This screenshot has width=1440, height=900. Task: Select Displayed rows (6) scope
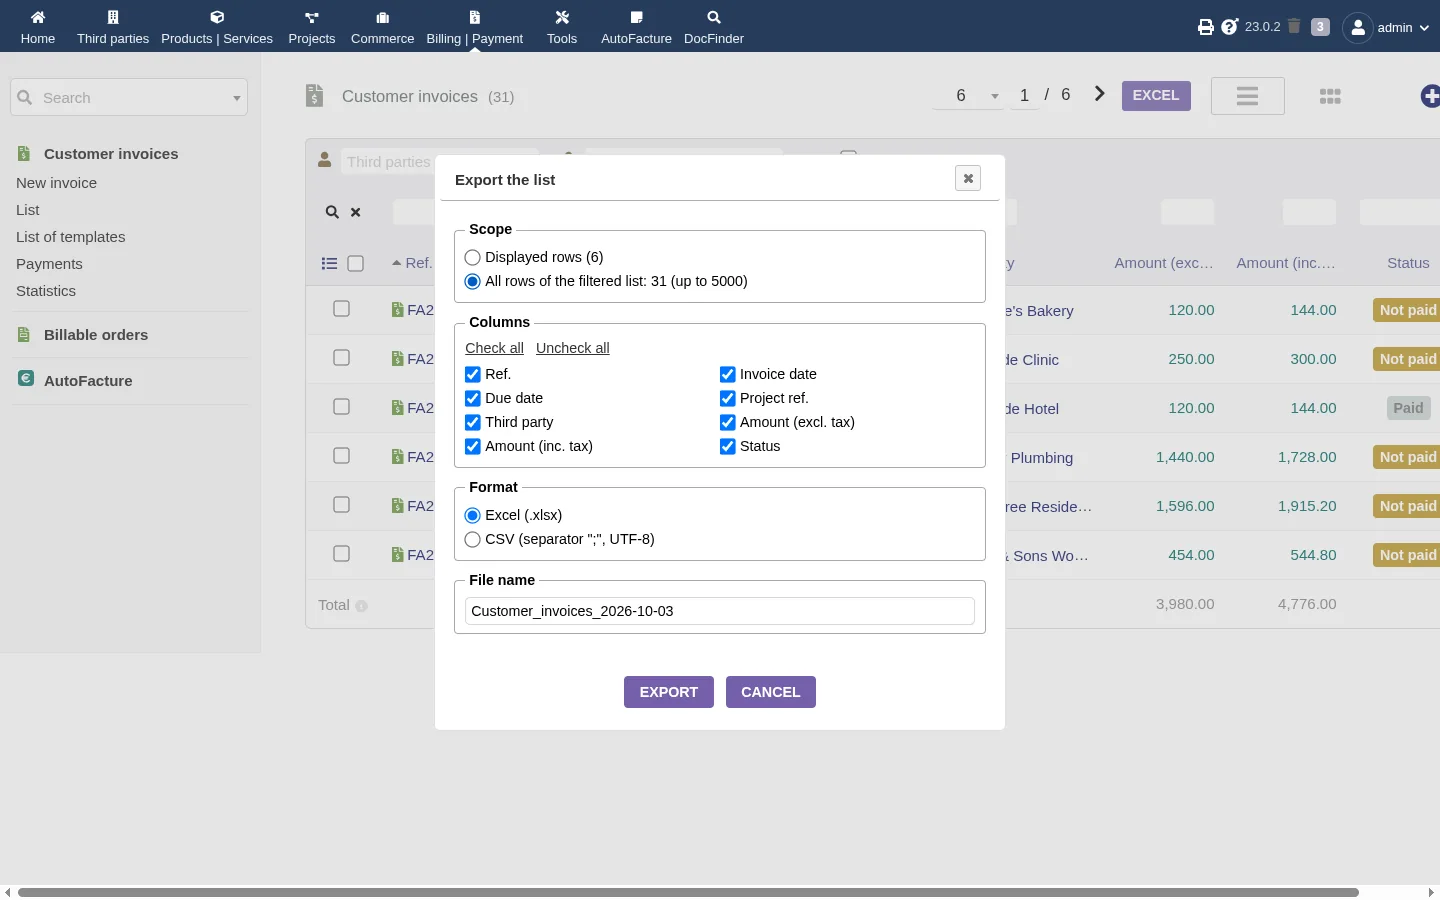point(473,257)
